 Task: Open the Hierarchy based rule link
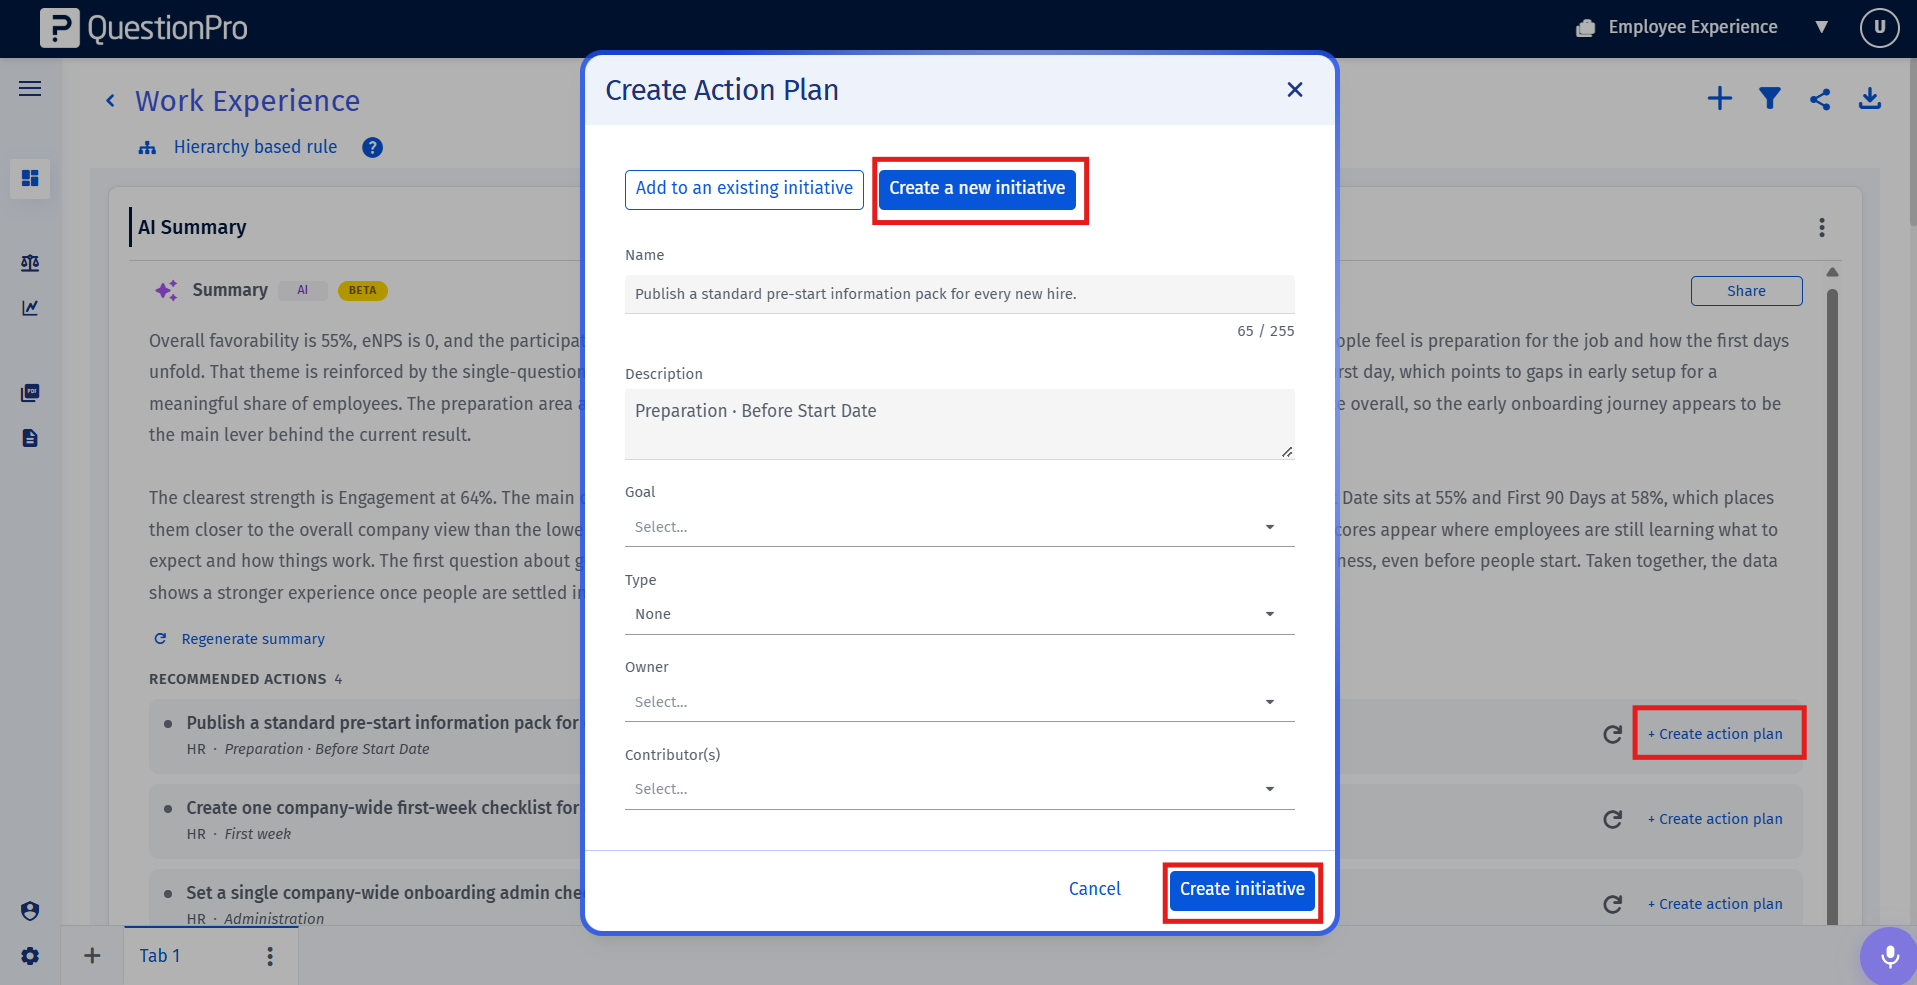click(x=255, y=147)
